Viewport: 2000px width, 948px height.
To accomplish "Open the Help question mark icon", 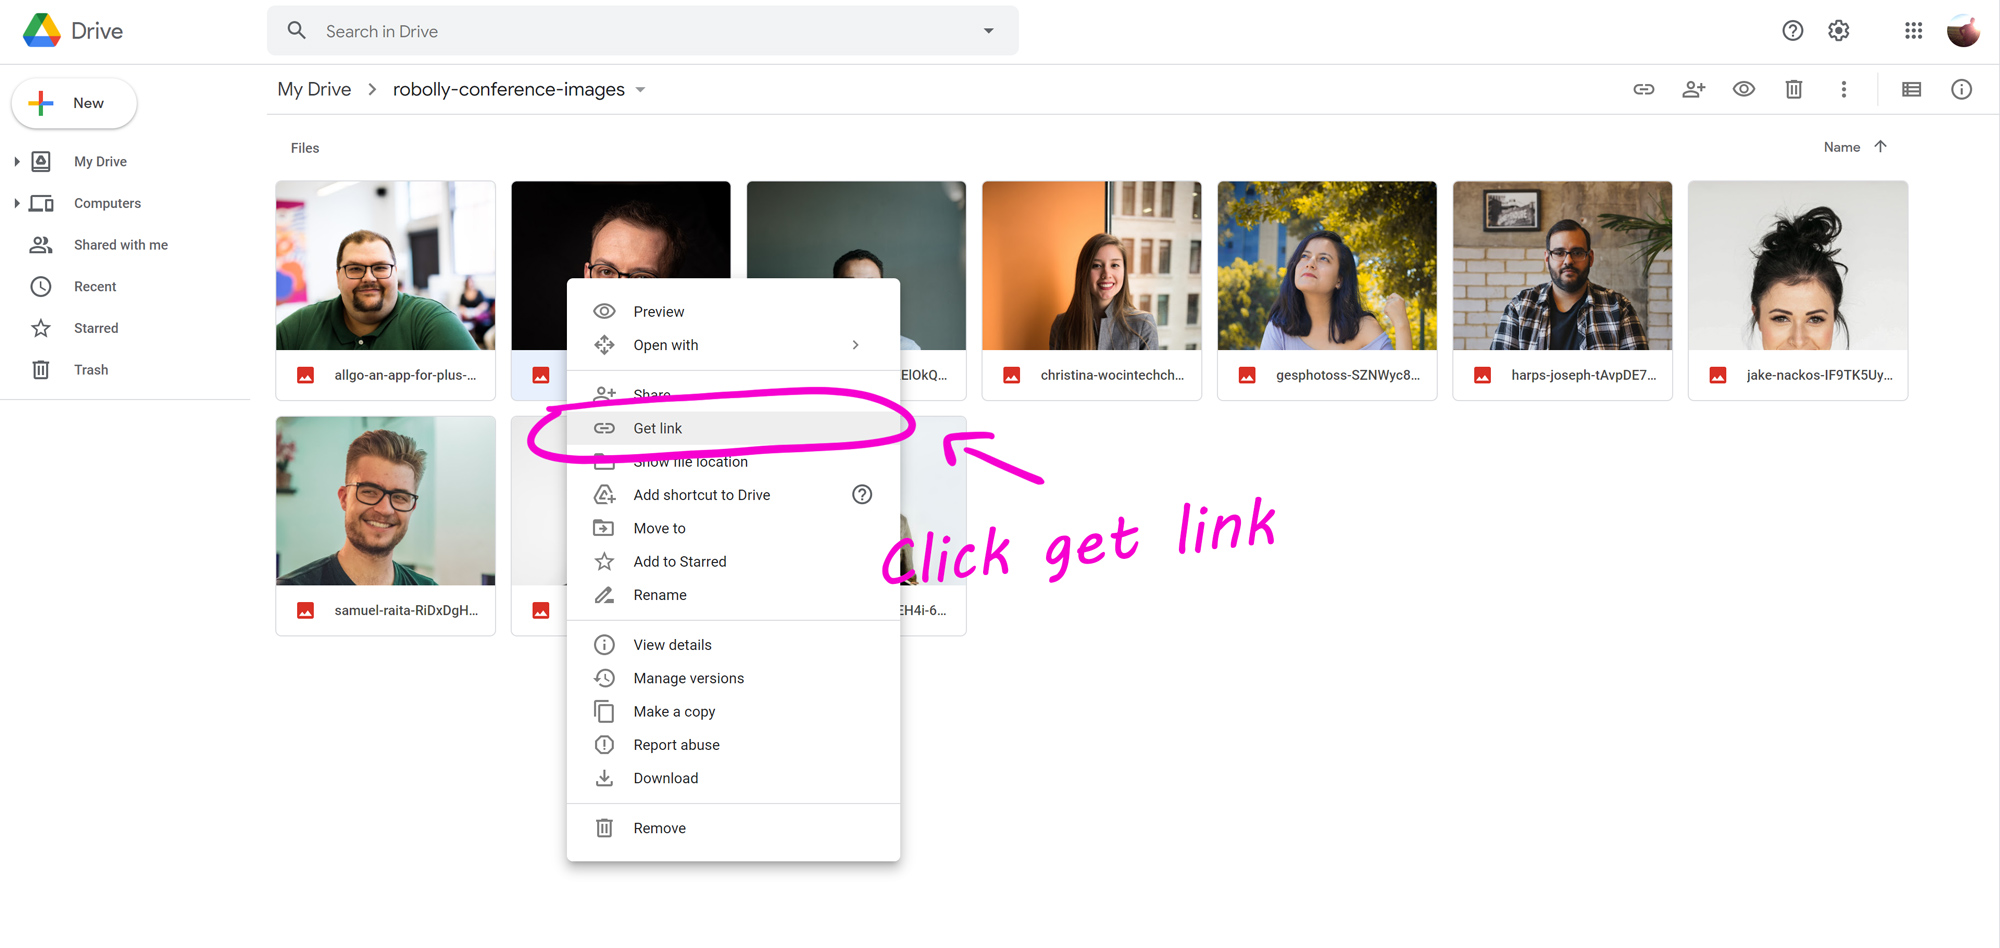I will coord(1792,31).
